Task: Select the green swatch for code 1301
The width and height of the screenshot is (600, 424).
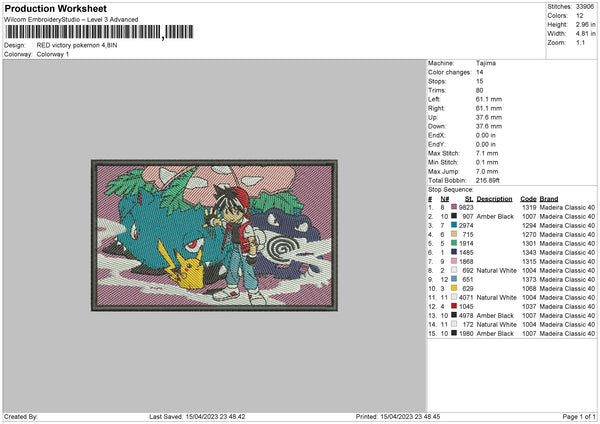Action: pos(454,243)
